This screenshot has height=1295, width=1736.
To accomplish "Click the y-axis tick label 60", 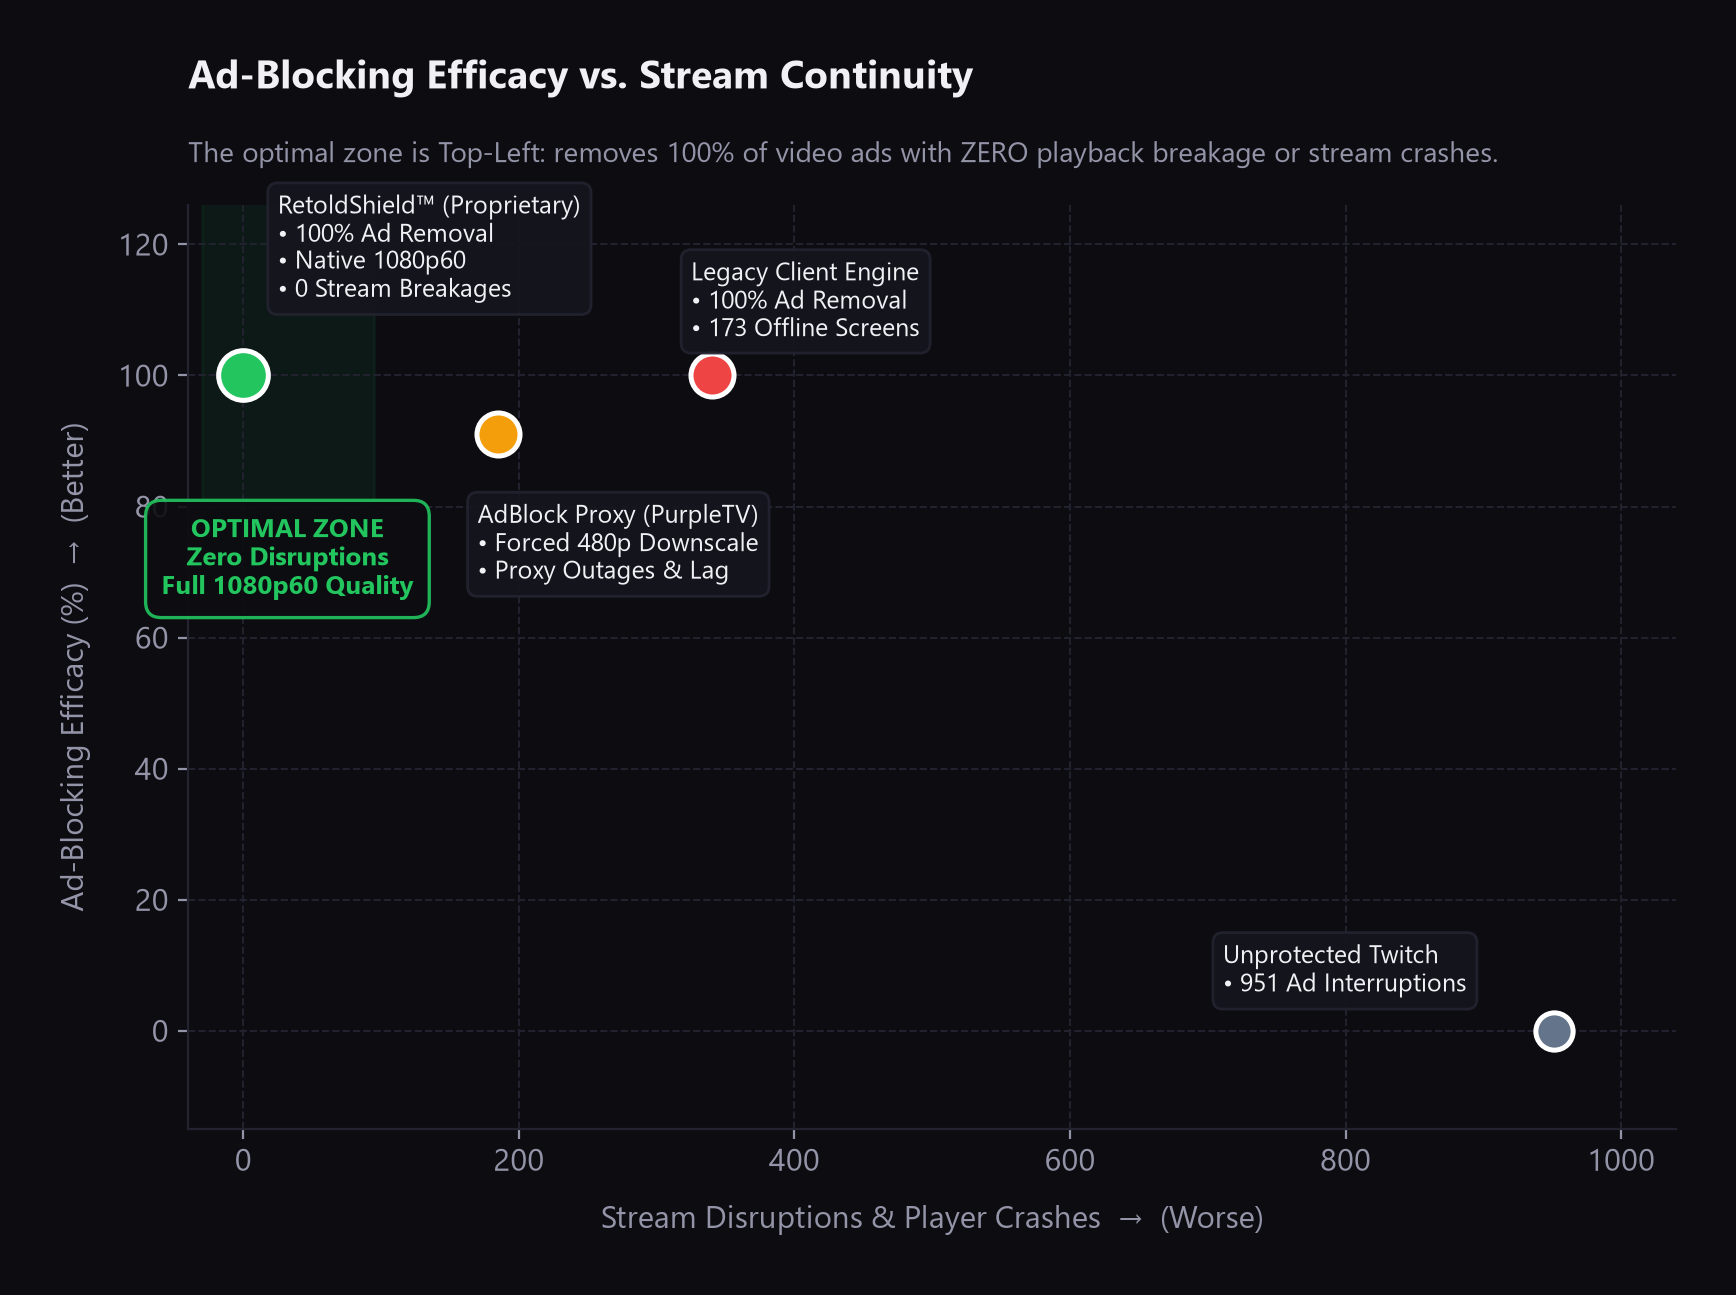I will pos(152,638).
